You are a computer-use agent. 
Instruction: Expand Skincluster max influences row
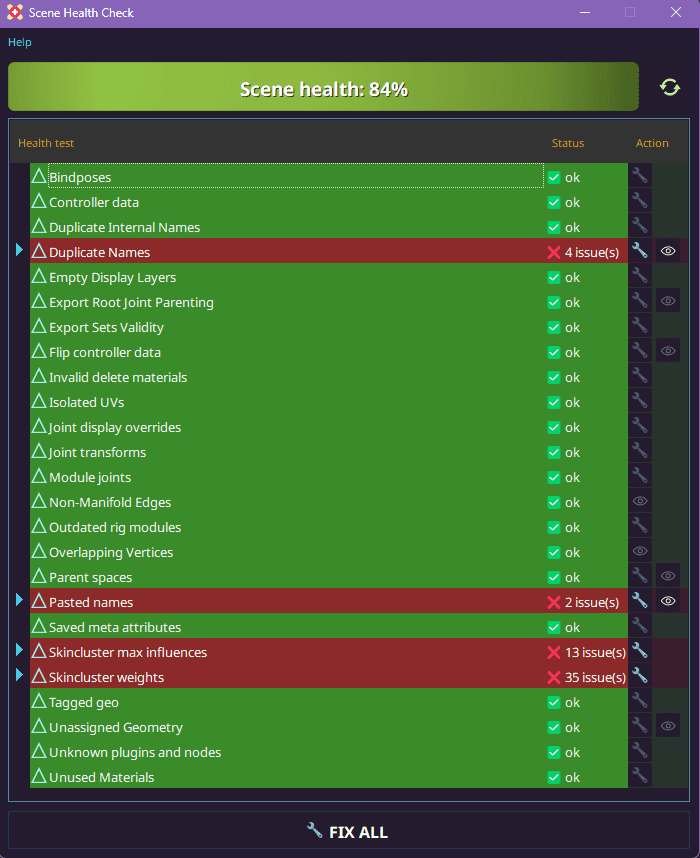pyautogui.click(x=20, y=650)
